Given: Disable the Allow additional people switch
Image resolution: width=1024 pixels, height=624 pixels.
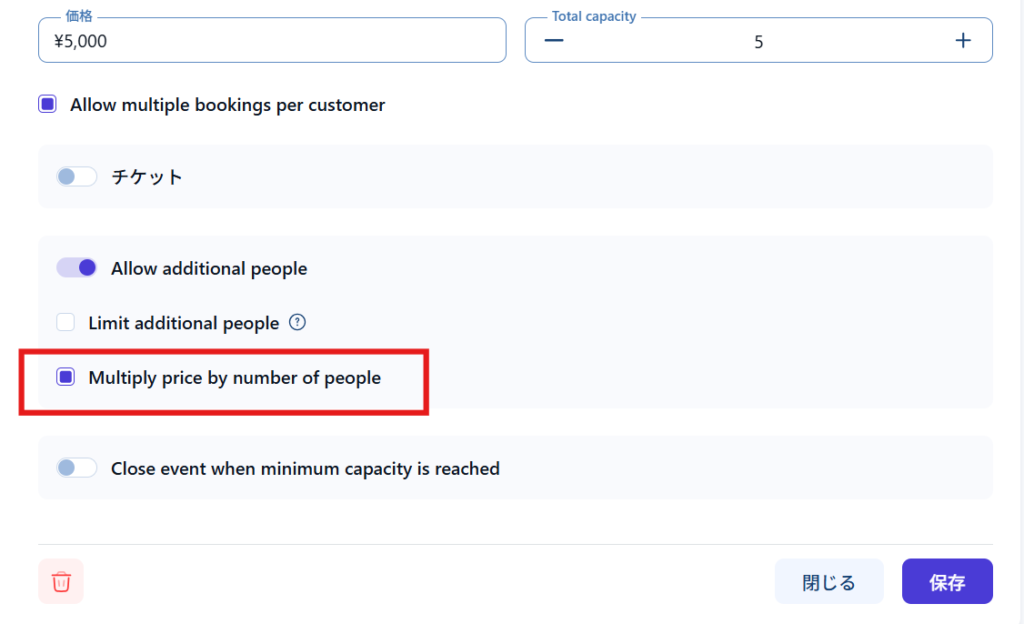Looking at the screenshot, I should (77, 268).
